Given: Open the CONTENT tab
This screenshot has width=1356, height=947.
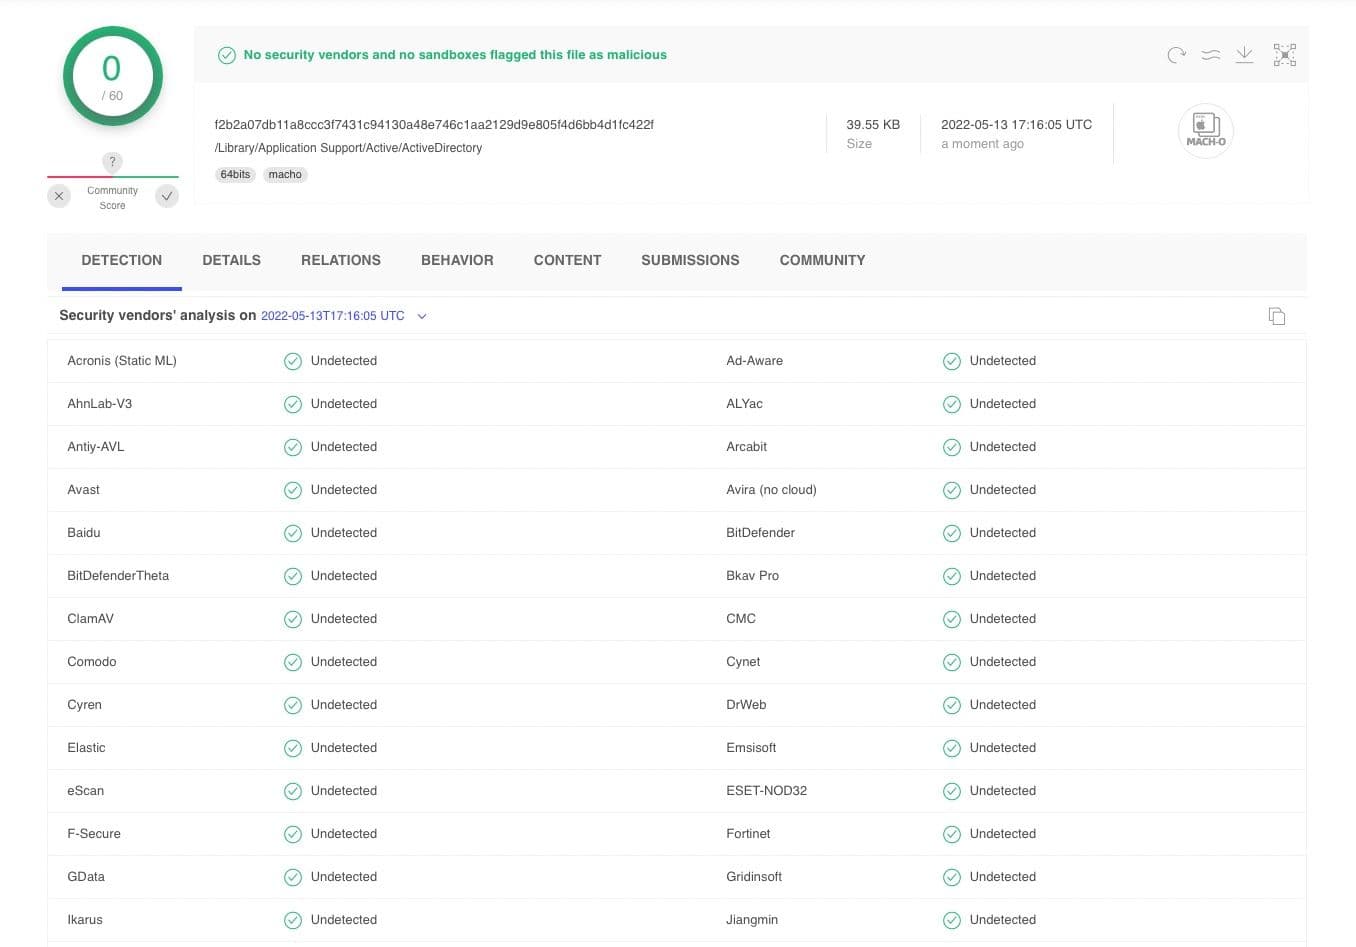Looking at the screenshot, I should point(567,260).
